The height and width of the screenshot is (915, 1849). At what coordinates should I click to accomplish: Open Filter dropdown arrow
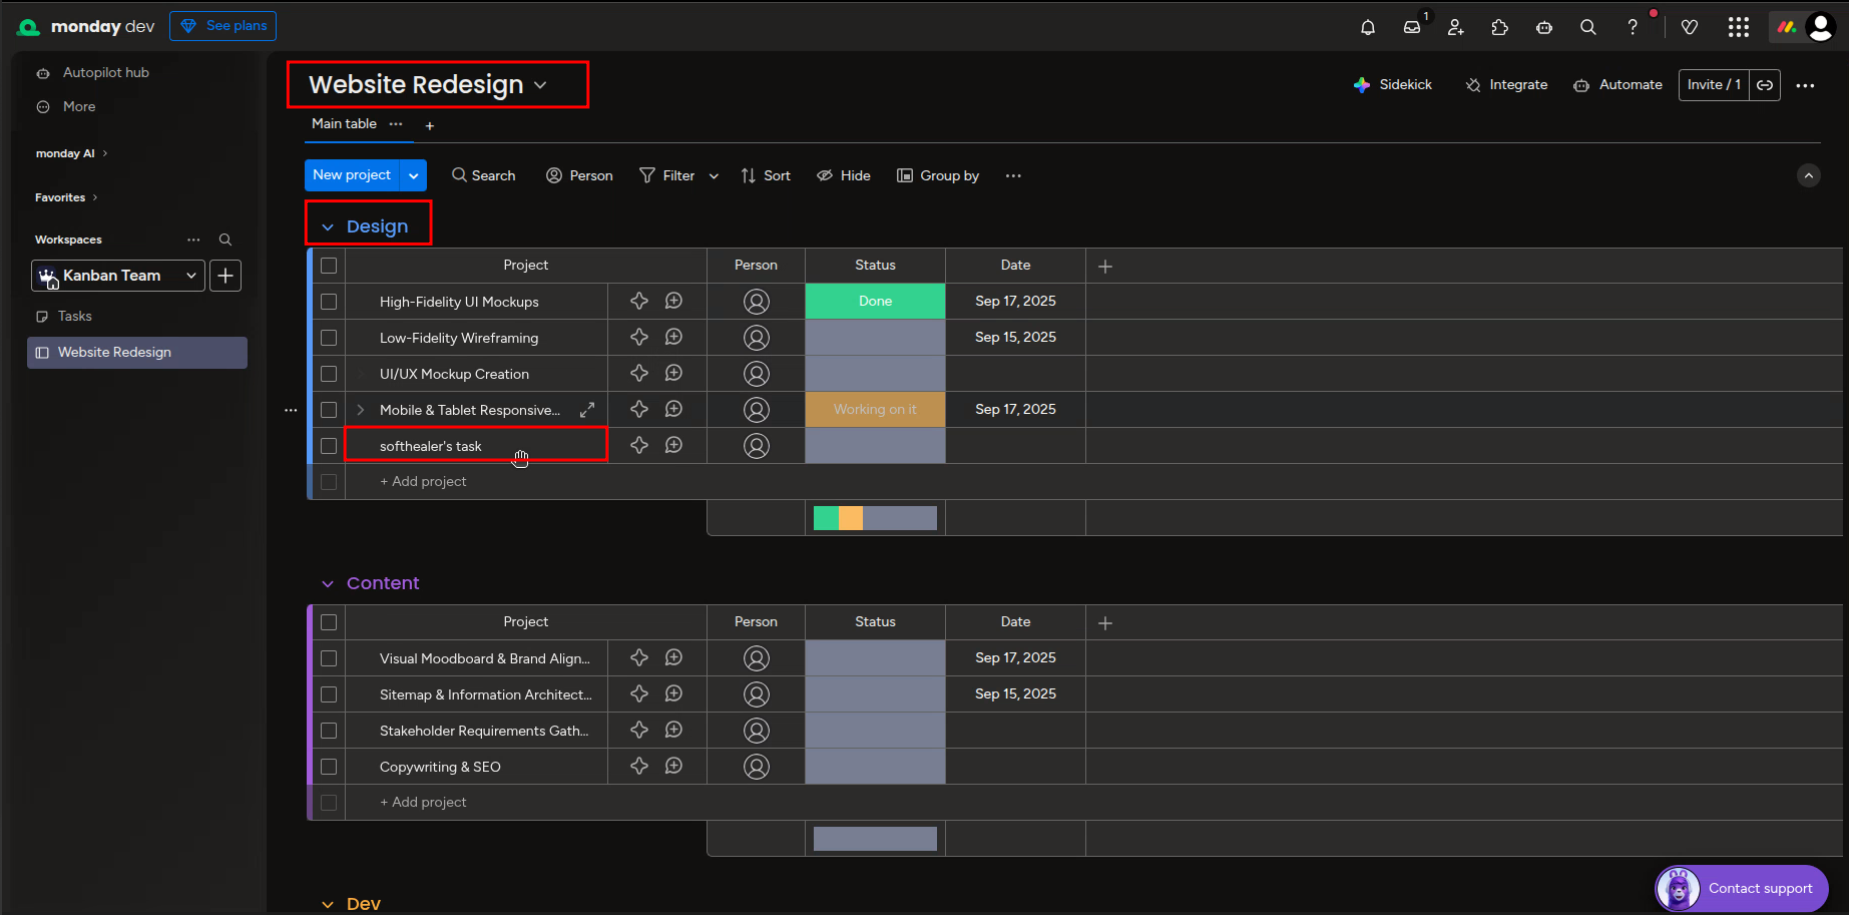714,176
